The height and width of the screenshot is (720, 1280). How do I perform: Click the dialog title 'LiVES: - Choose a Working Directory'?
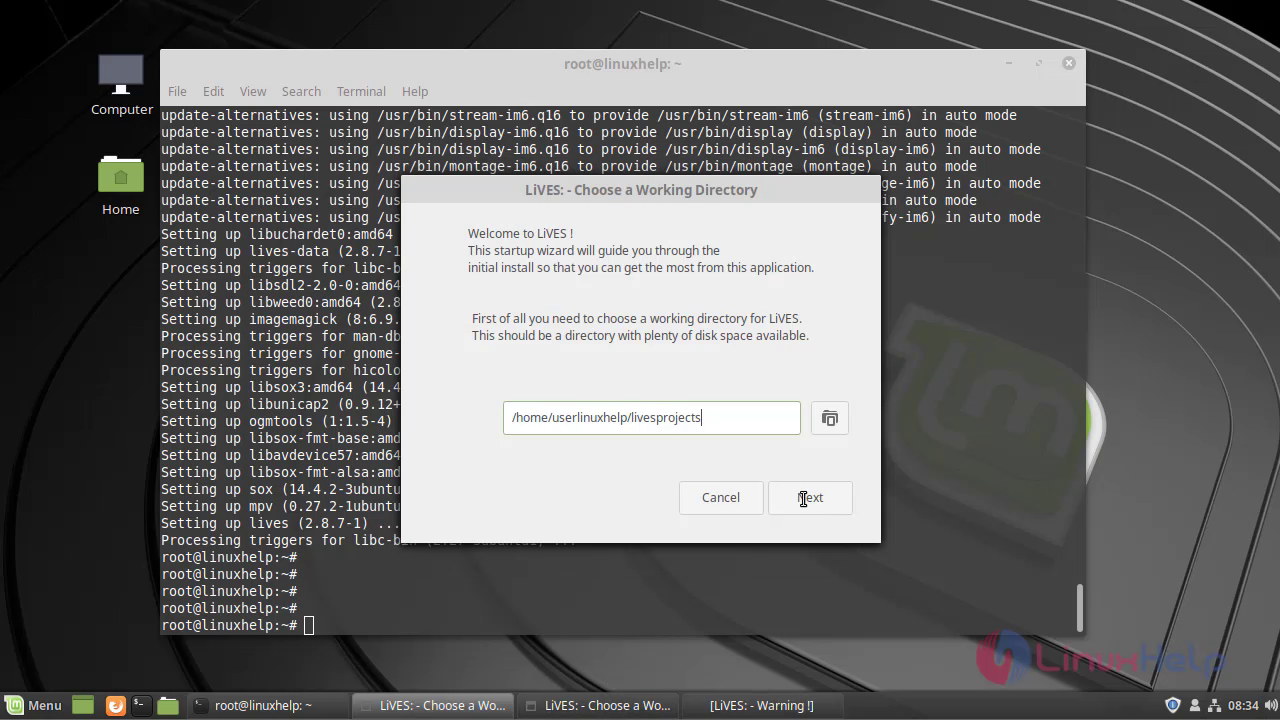[641, 190]
